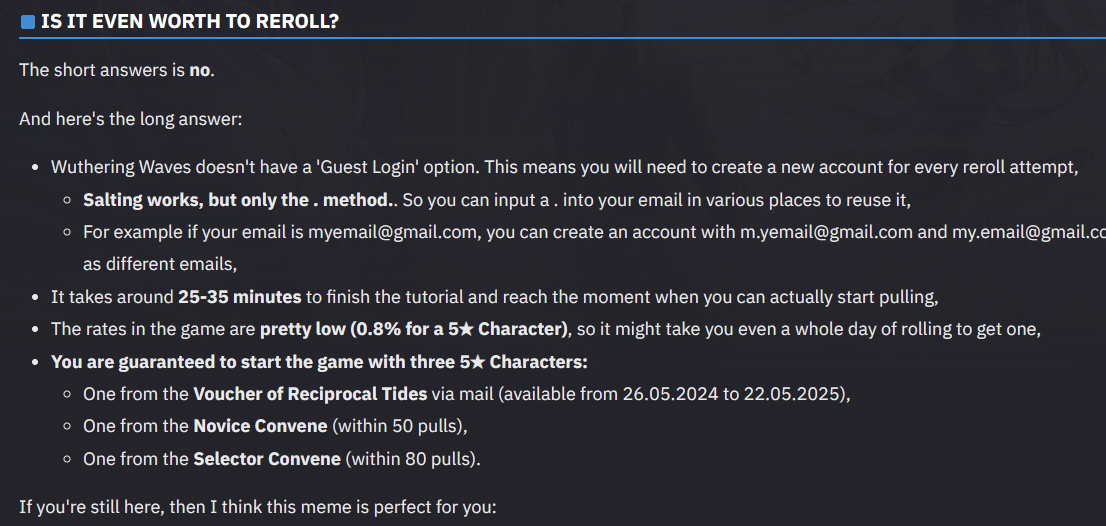Viewport: 1106px width, 526px height.
Task: Click the my.email@gmail address at line end
Action: coord(1028,232)
